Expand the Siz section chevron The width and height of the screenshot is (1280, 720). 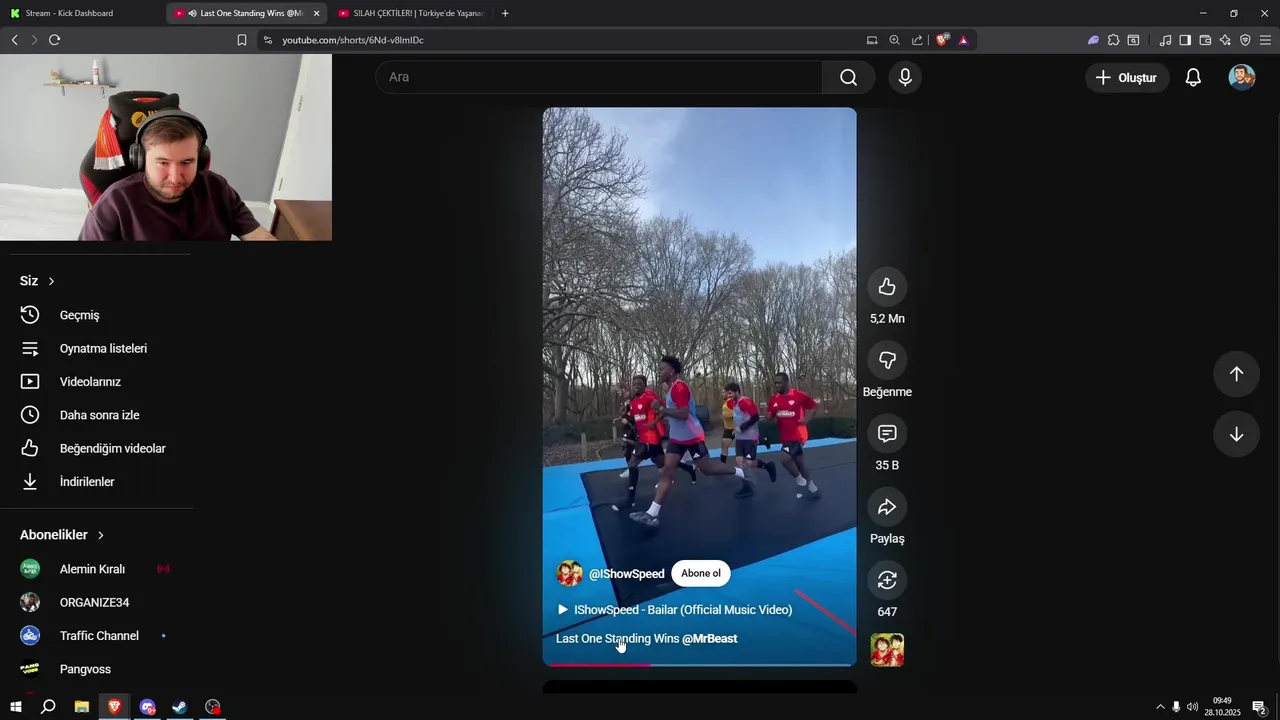click(51, 281)
